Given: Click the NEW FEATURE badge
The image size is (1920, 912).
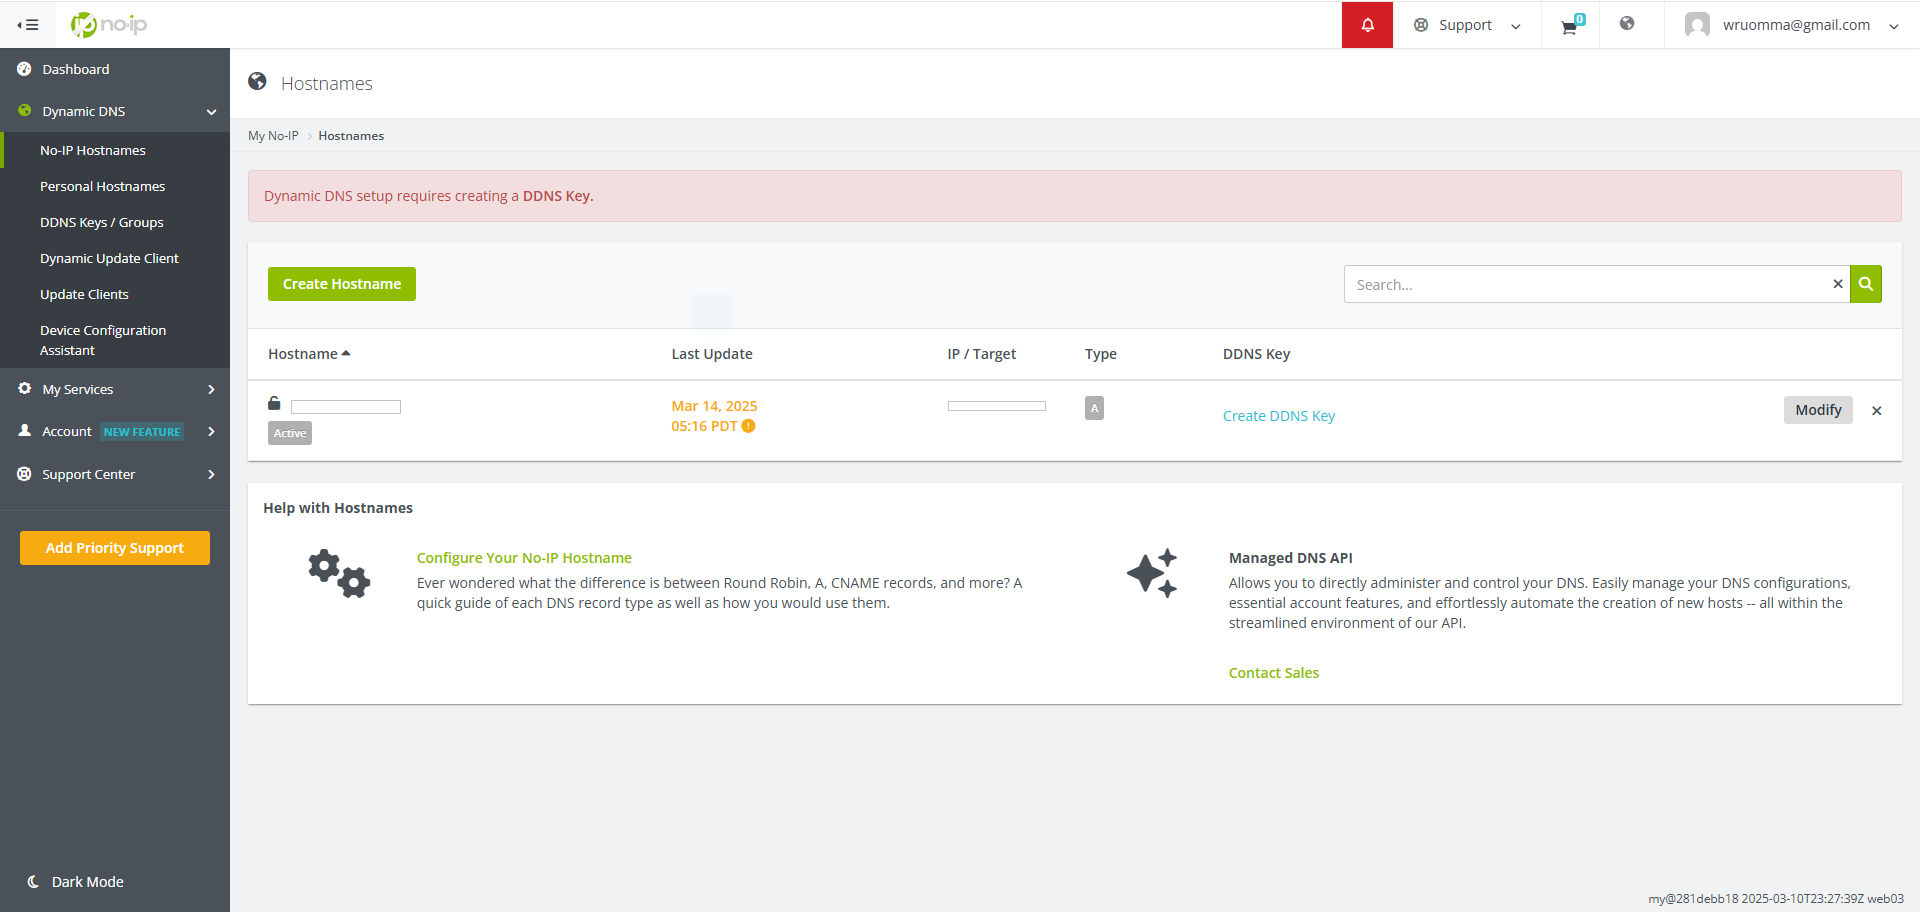Looking at the screenshot, I should pos(142,432).
